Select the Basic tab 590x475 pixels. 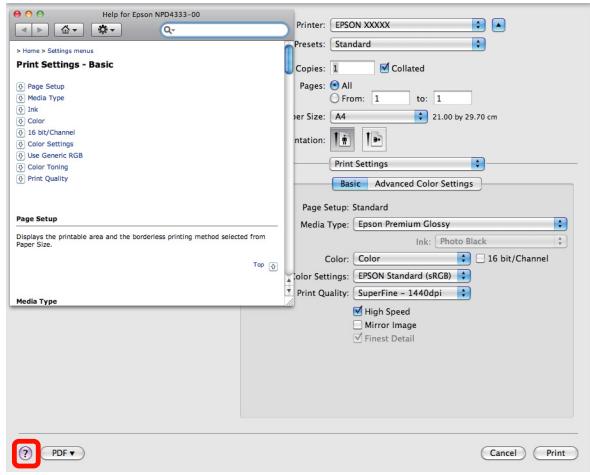pyautogui.click(x=350, y=184)
